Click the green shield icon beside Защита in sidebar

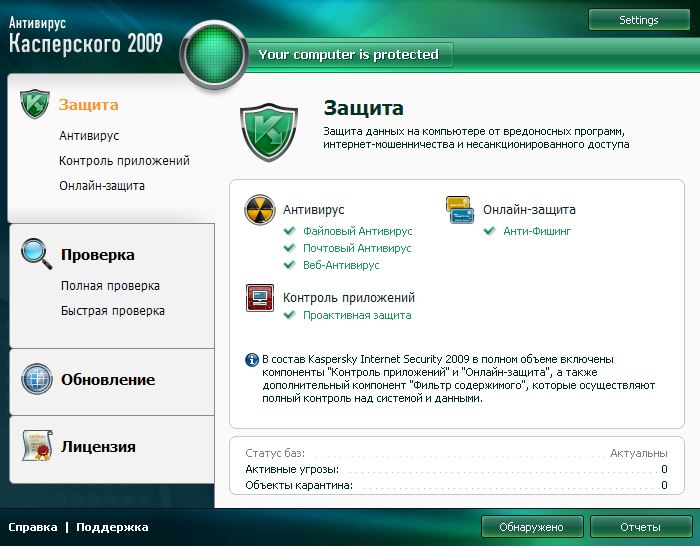pos(35,104)
